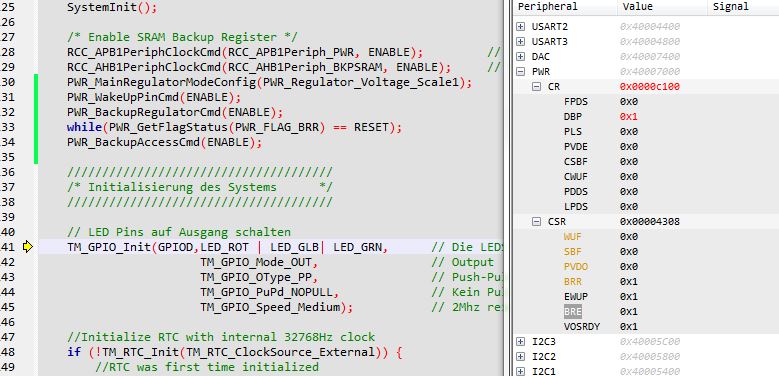Expand the USART2 peripheral node
Viewport: 779px width, 376px height.
point(520,27)
